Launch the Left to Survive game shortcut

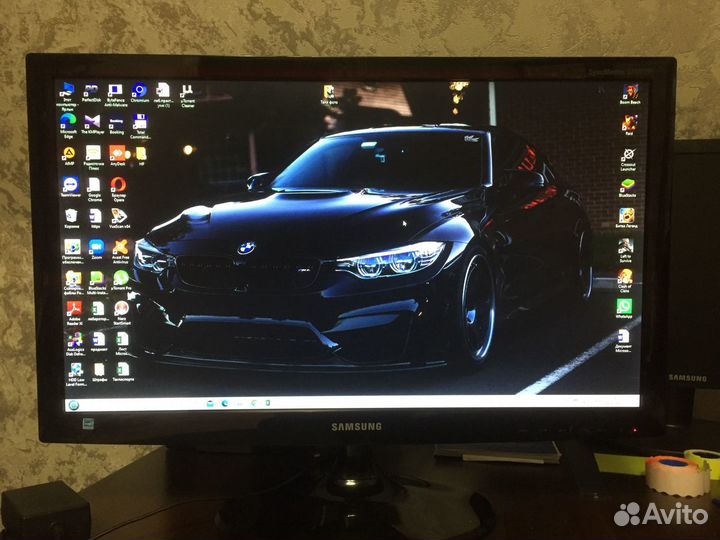[x=625, y=246]
